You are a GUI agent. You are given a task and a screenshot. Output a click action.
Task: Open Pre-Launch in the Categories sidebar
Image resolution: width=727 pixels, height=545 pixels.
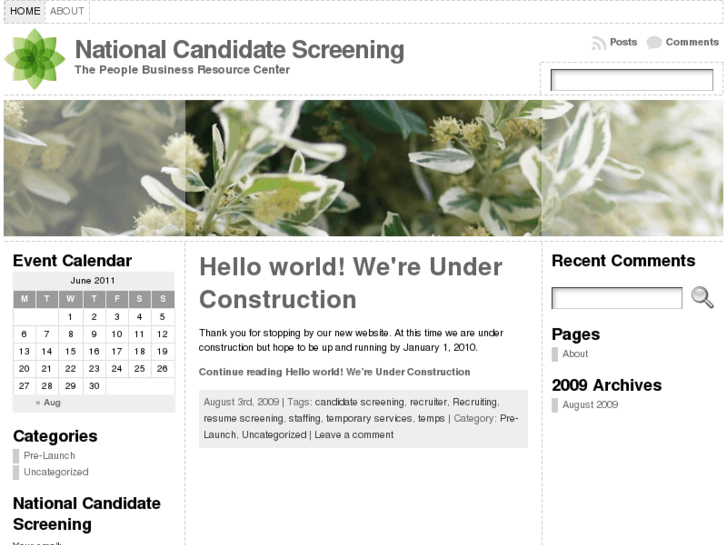[49, 455]
